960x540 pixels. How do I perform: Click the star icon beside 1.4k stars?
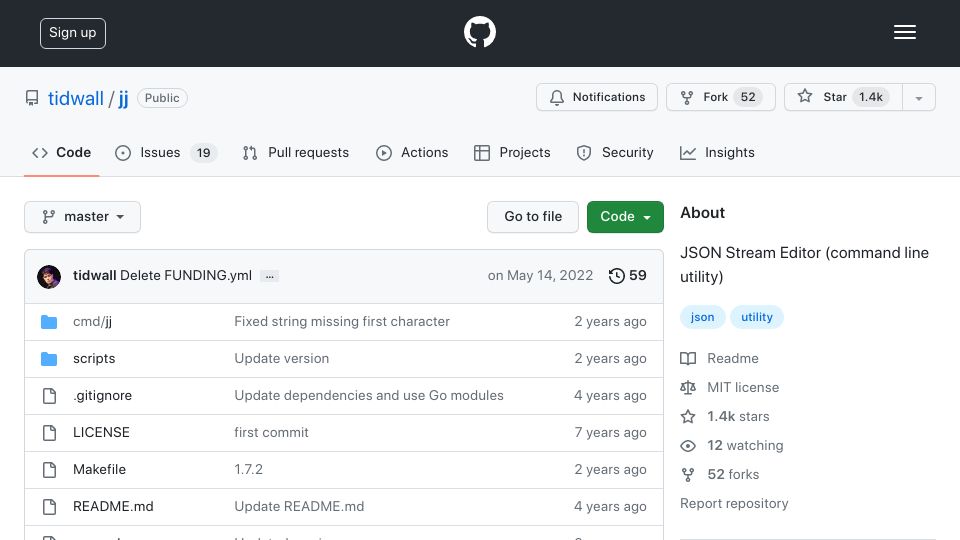point(688,417)
